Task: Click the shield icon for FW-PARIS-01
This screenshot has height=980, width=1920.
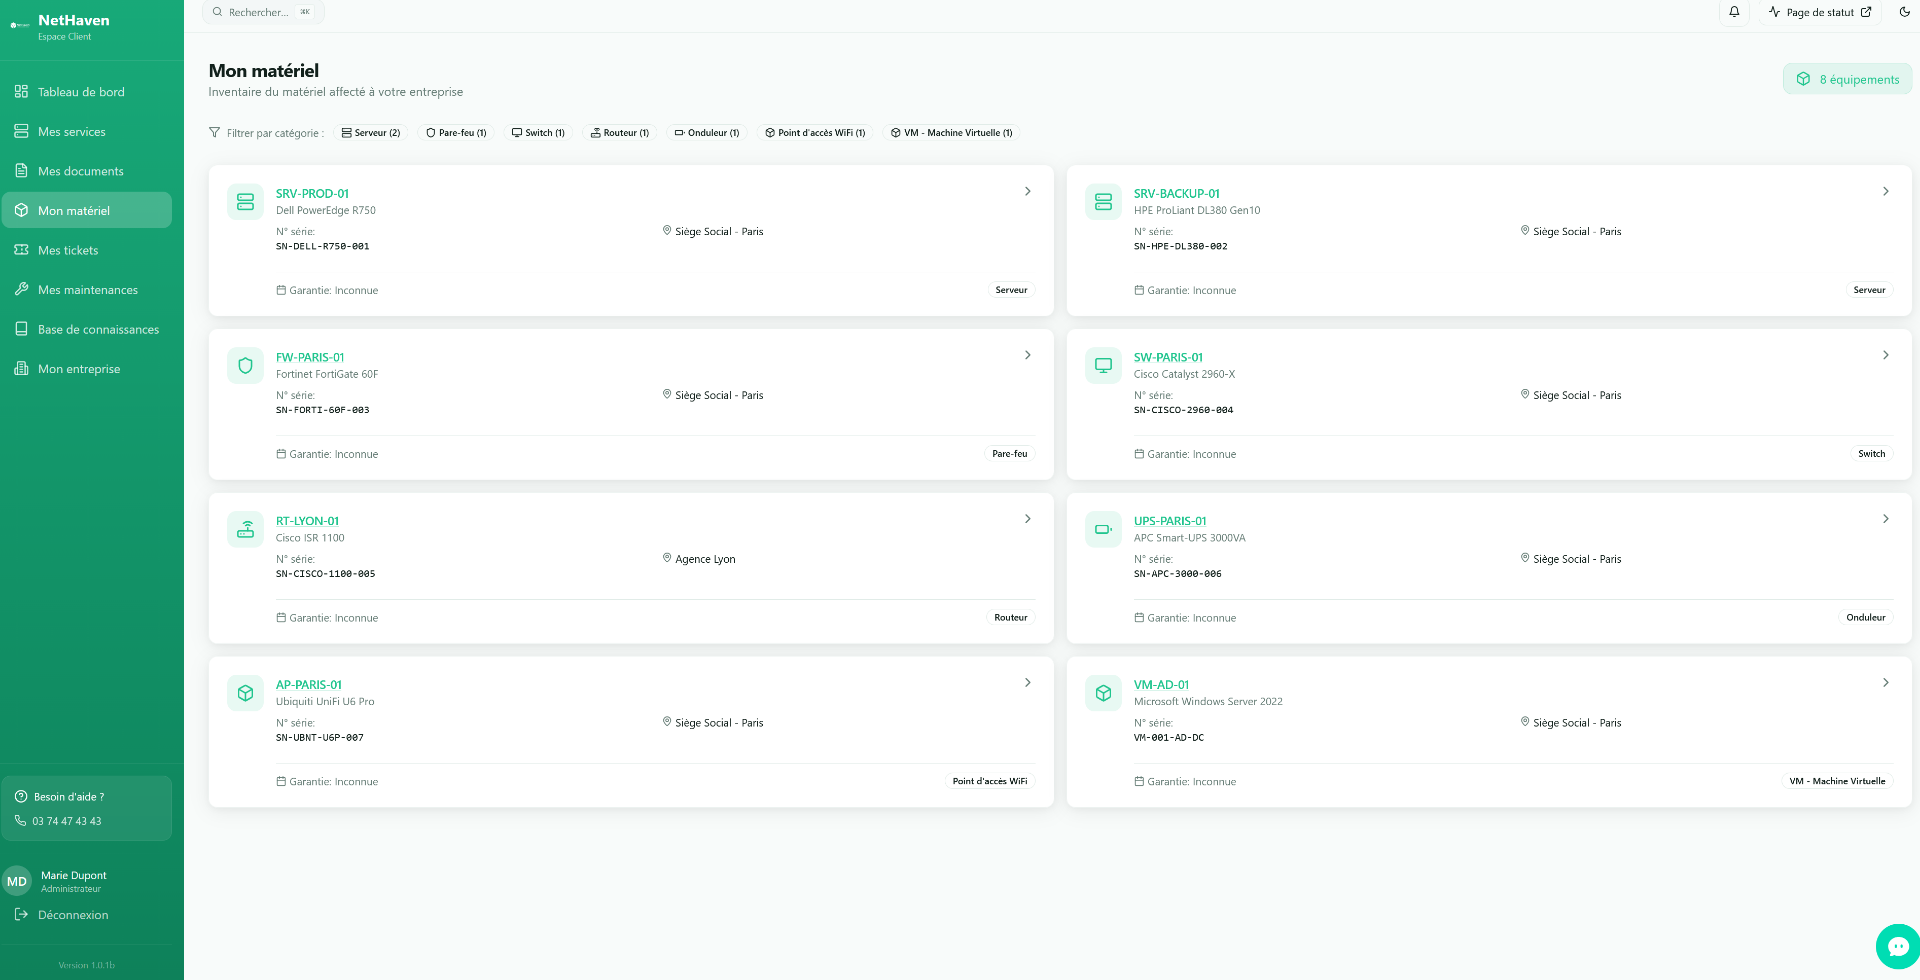Action: [245, 366]
